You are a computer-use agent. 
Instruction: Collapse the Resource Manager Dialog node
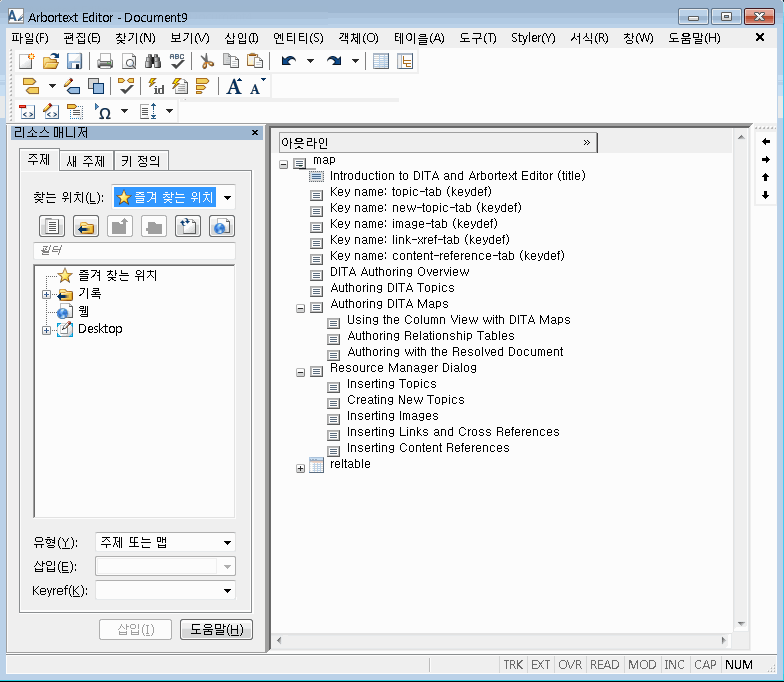(300, 372)
